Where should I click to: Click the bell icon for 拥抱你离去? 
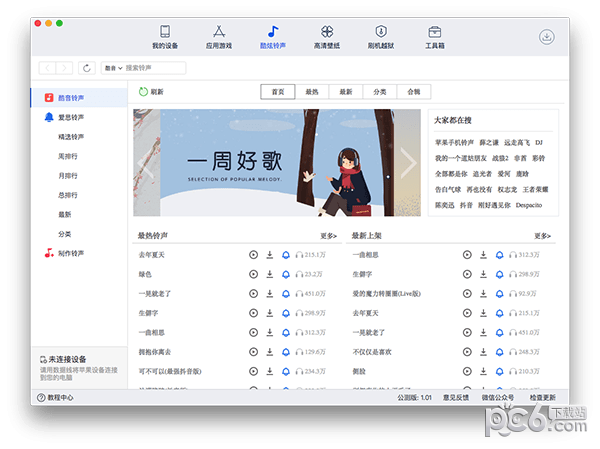286,352
